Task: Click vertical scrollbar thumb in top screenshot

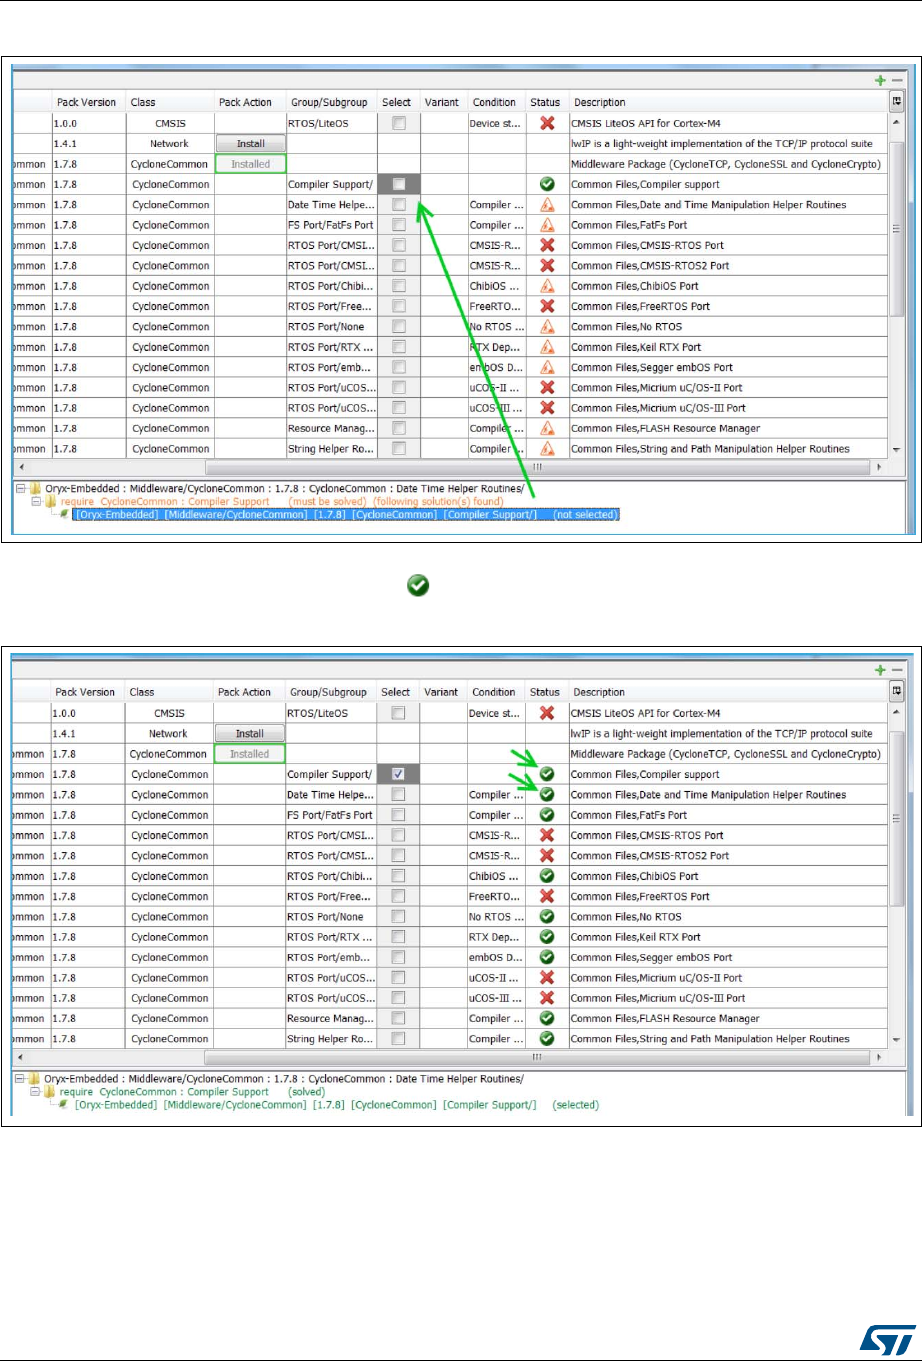Action: tap(897, 227)
